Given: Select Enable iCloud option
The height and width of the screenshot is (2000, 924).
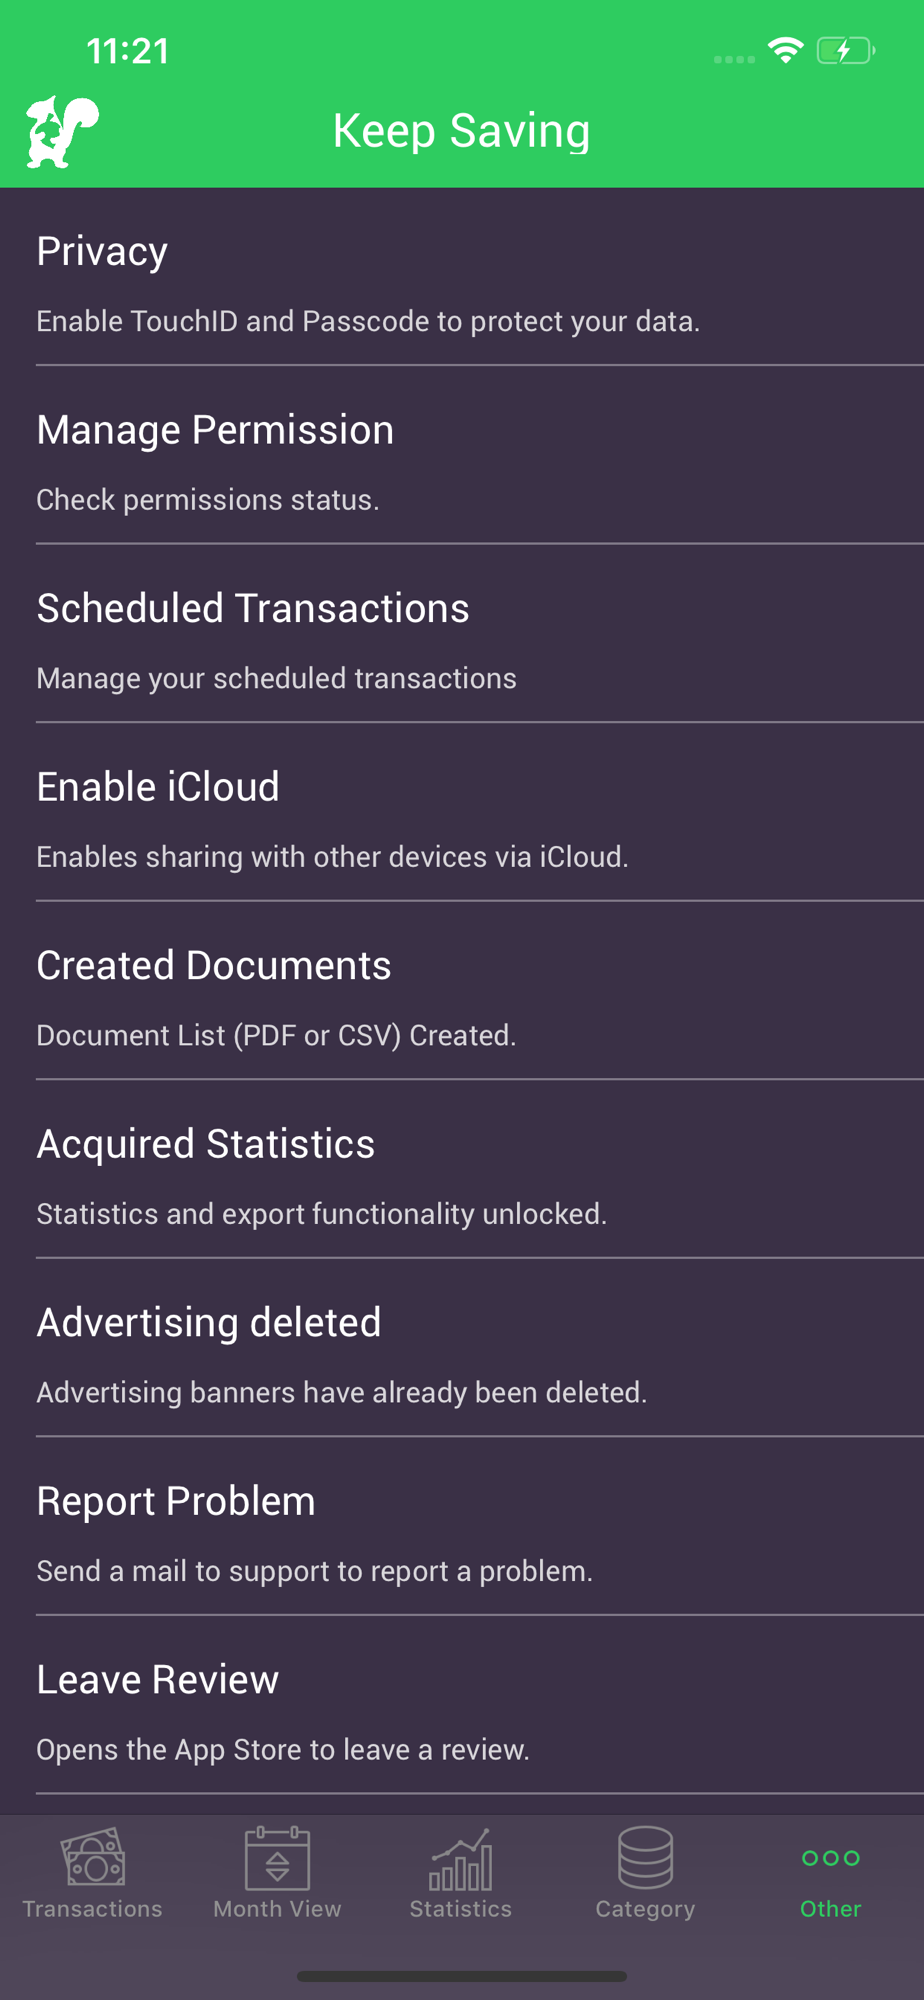Looking at the screenshot, I should 462,813.
